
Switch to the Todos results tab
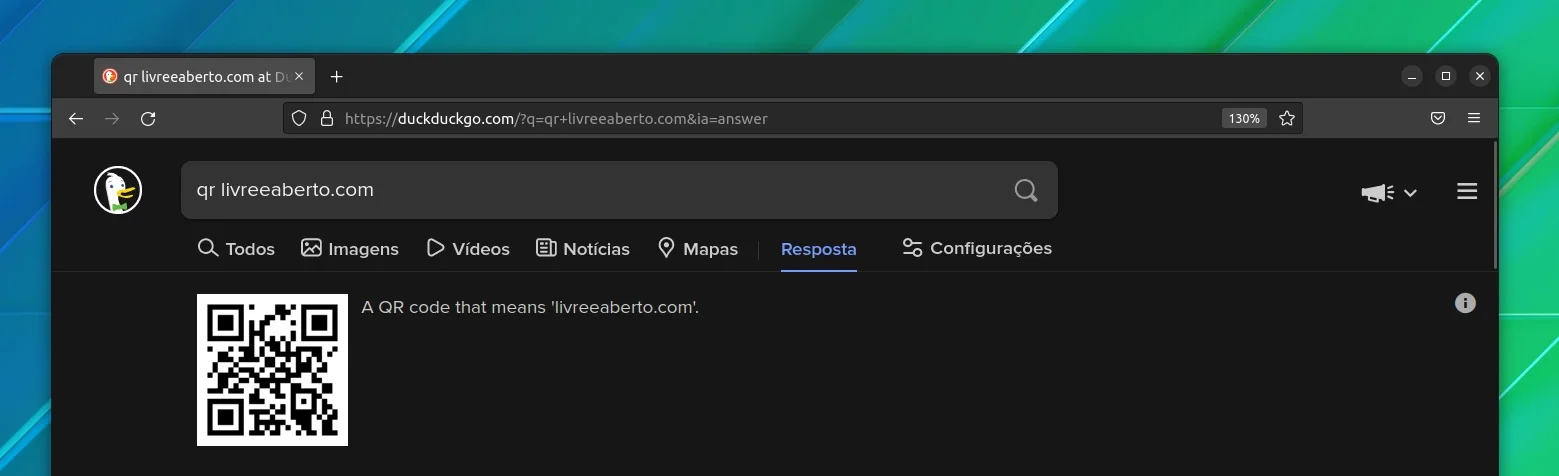tap(236, 248)
